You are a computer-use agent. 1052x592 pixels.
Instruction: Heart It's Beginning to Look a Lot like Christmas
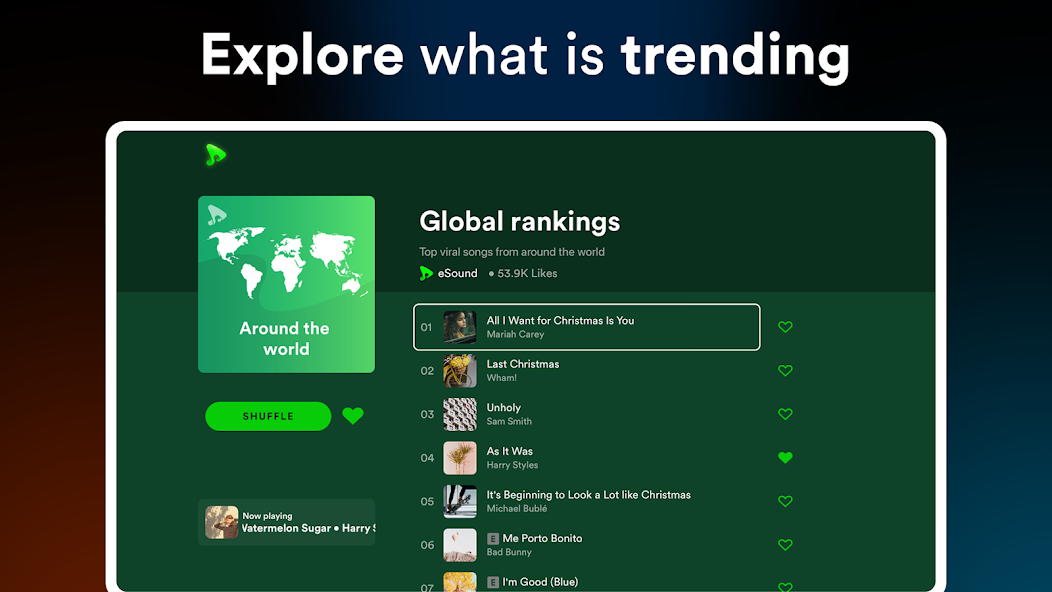(x=785, y=501)
